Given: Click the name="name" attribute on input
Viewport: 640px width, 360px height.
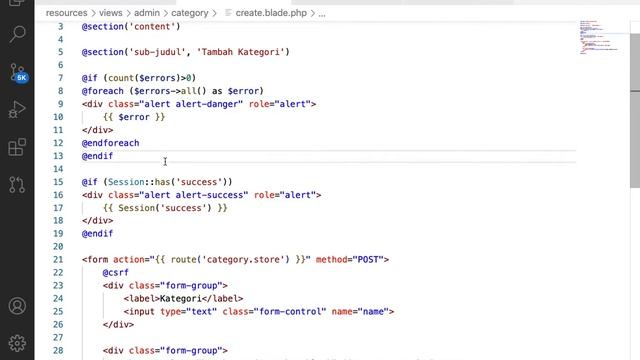Looking at the screenshot, I should click(360, 311).
